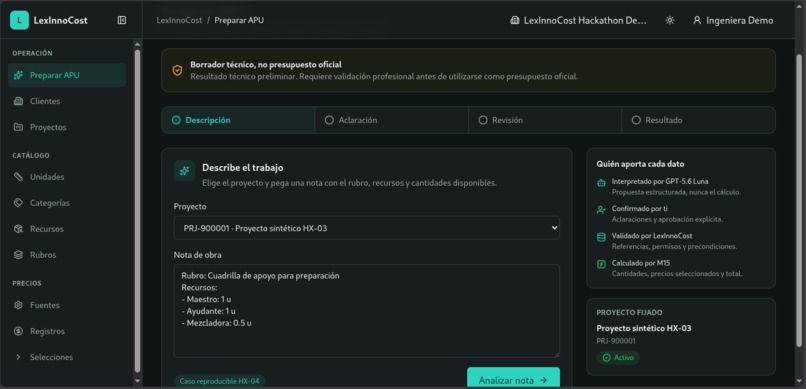
Task: Click the sidebar scrollbar down arrow
Action: tap(137, 381)
